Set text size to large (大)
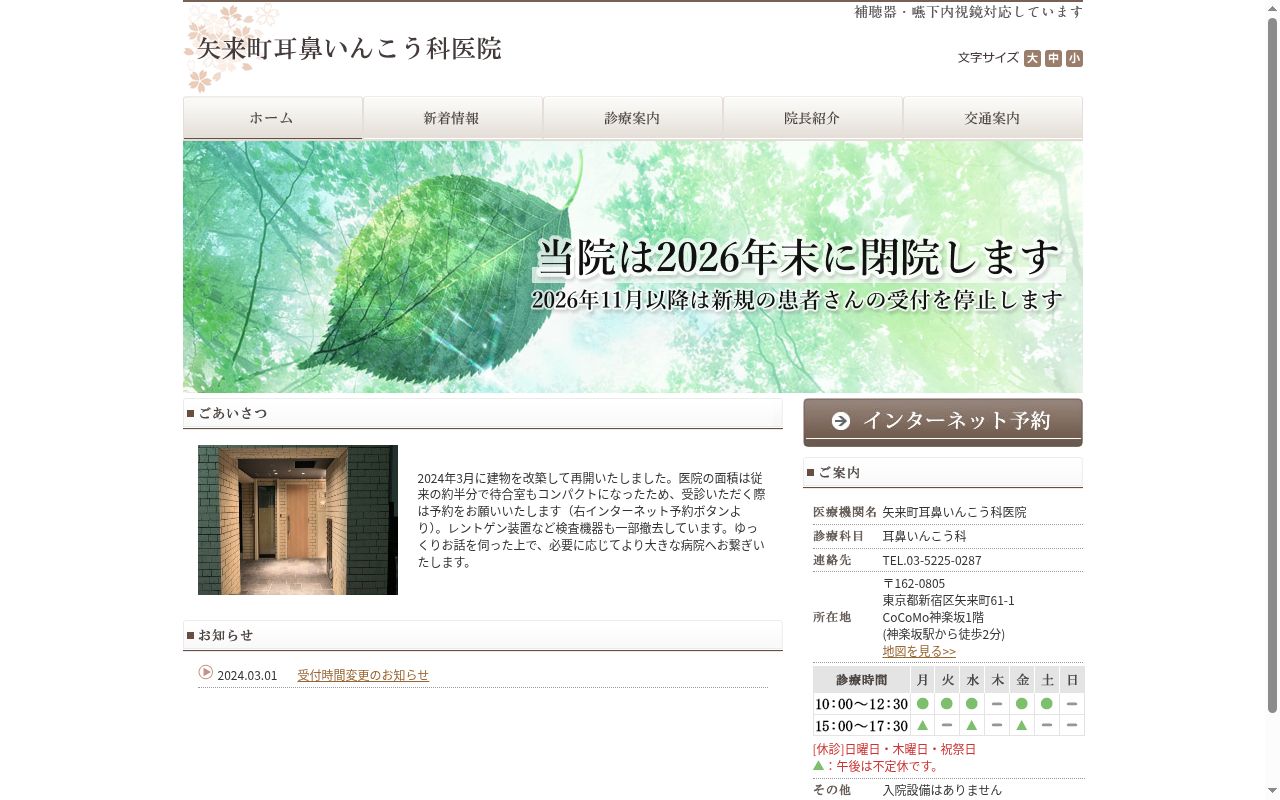Viewport: 1280px width, 800px height. point(1032,58)
